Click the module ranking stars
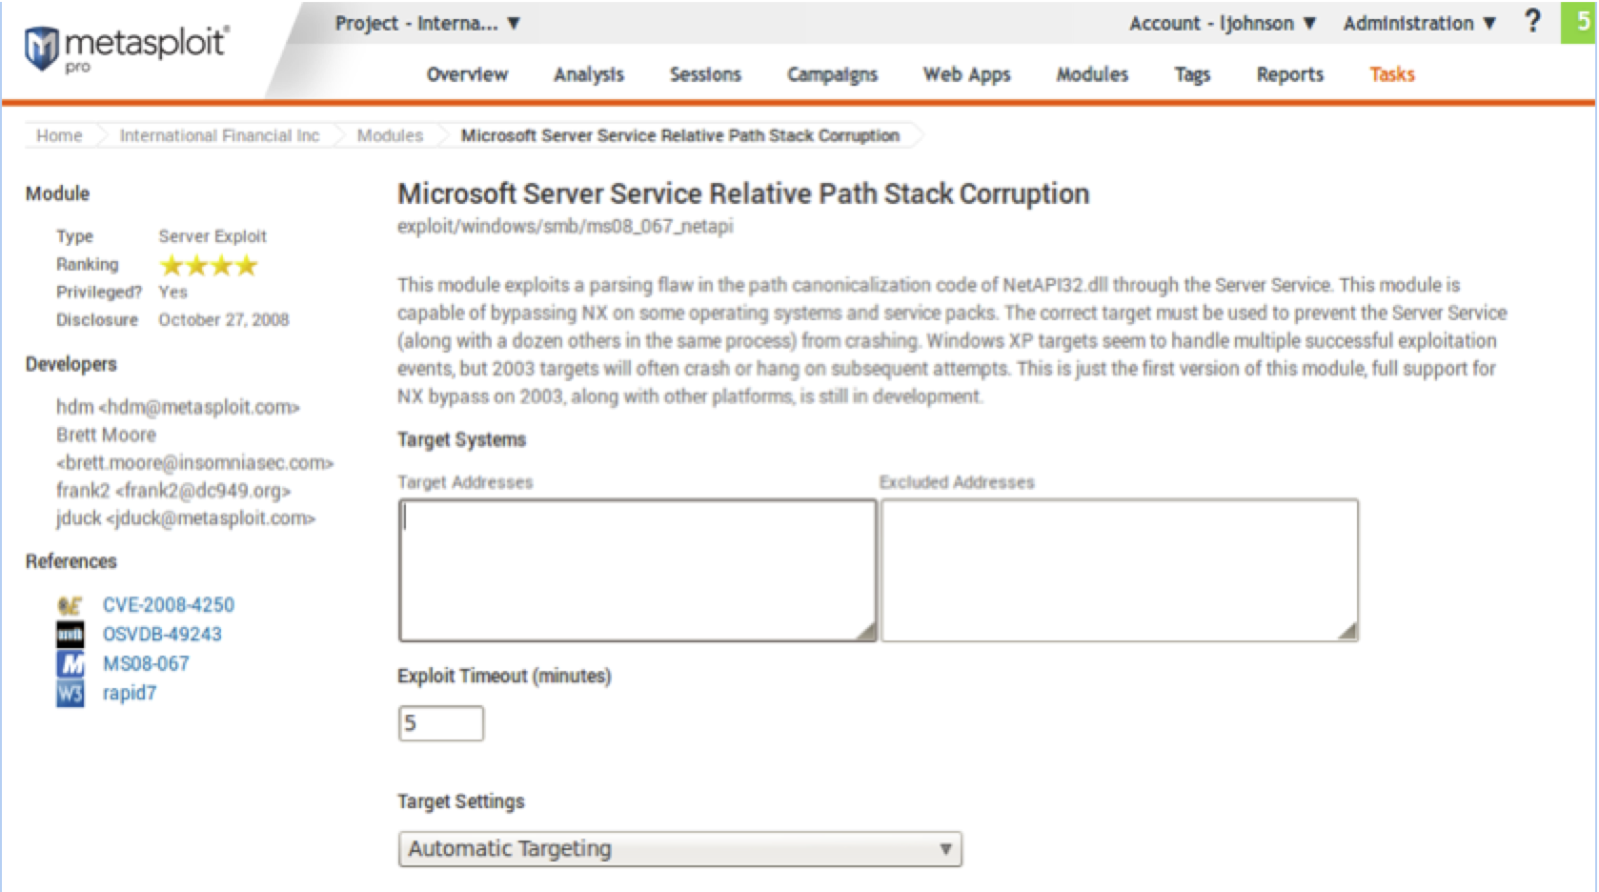 (209, 265)
